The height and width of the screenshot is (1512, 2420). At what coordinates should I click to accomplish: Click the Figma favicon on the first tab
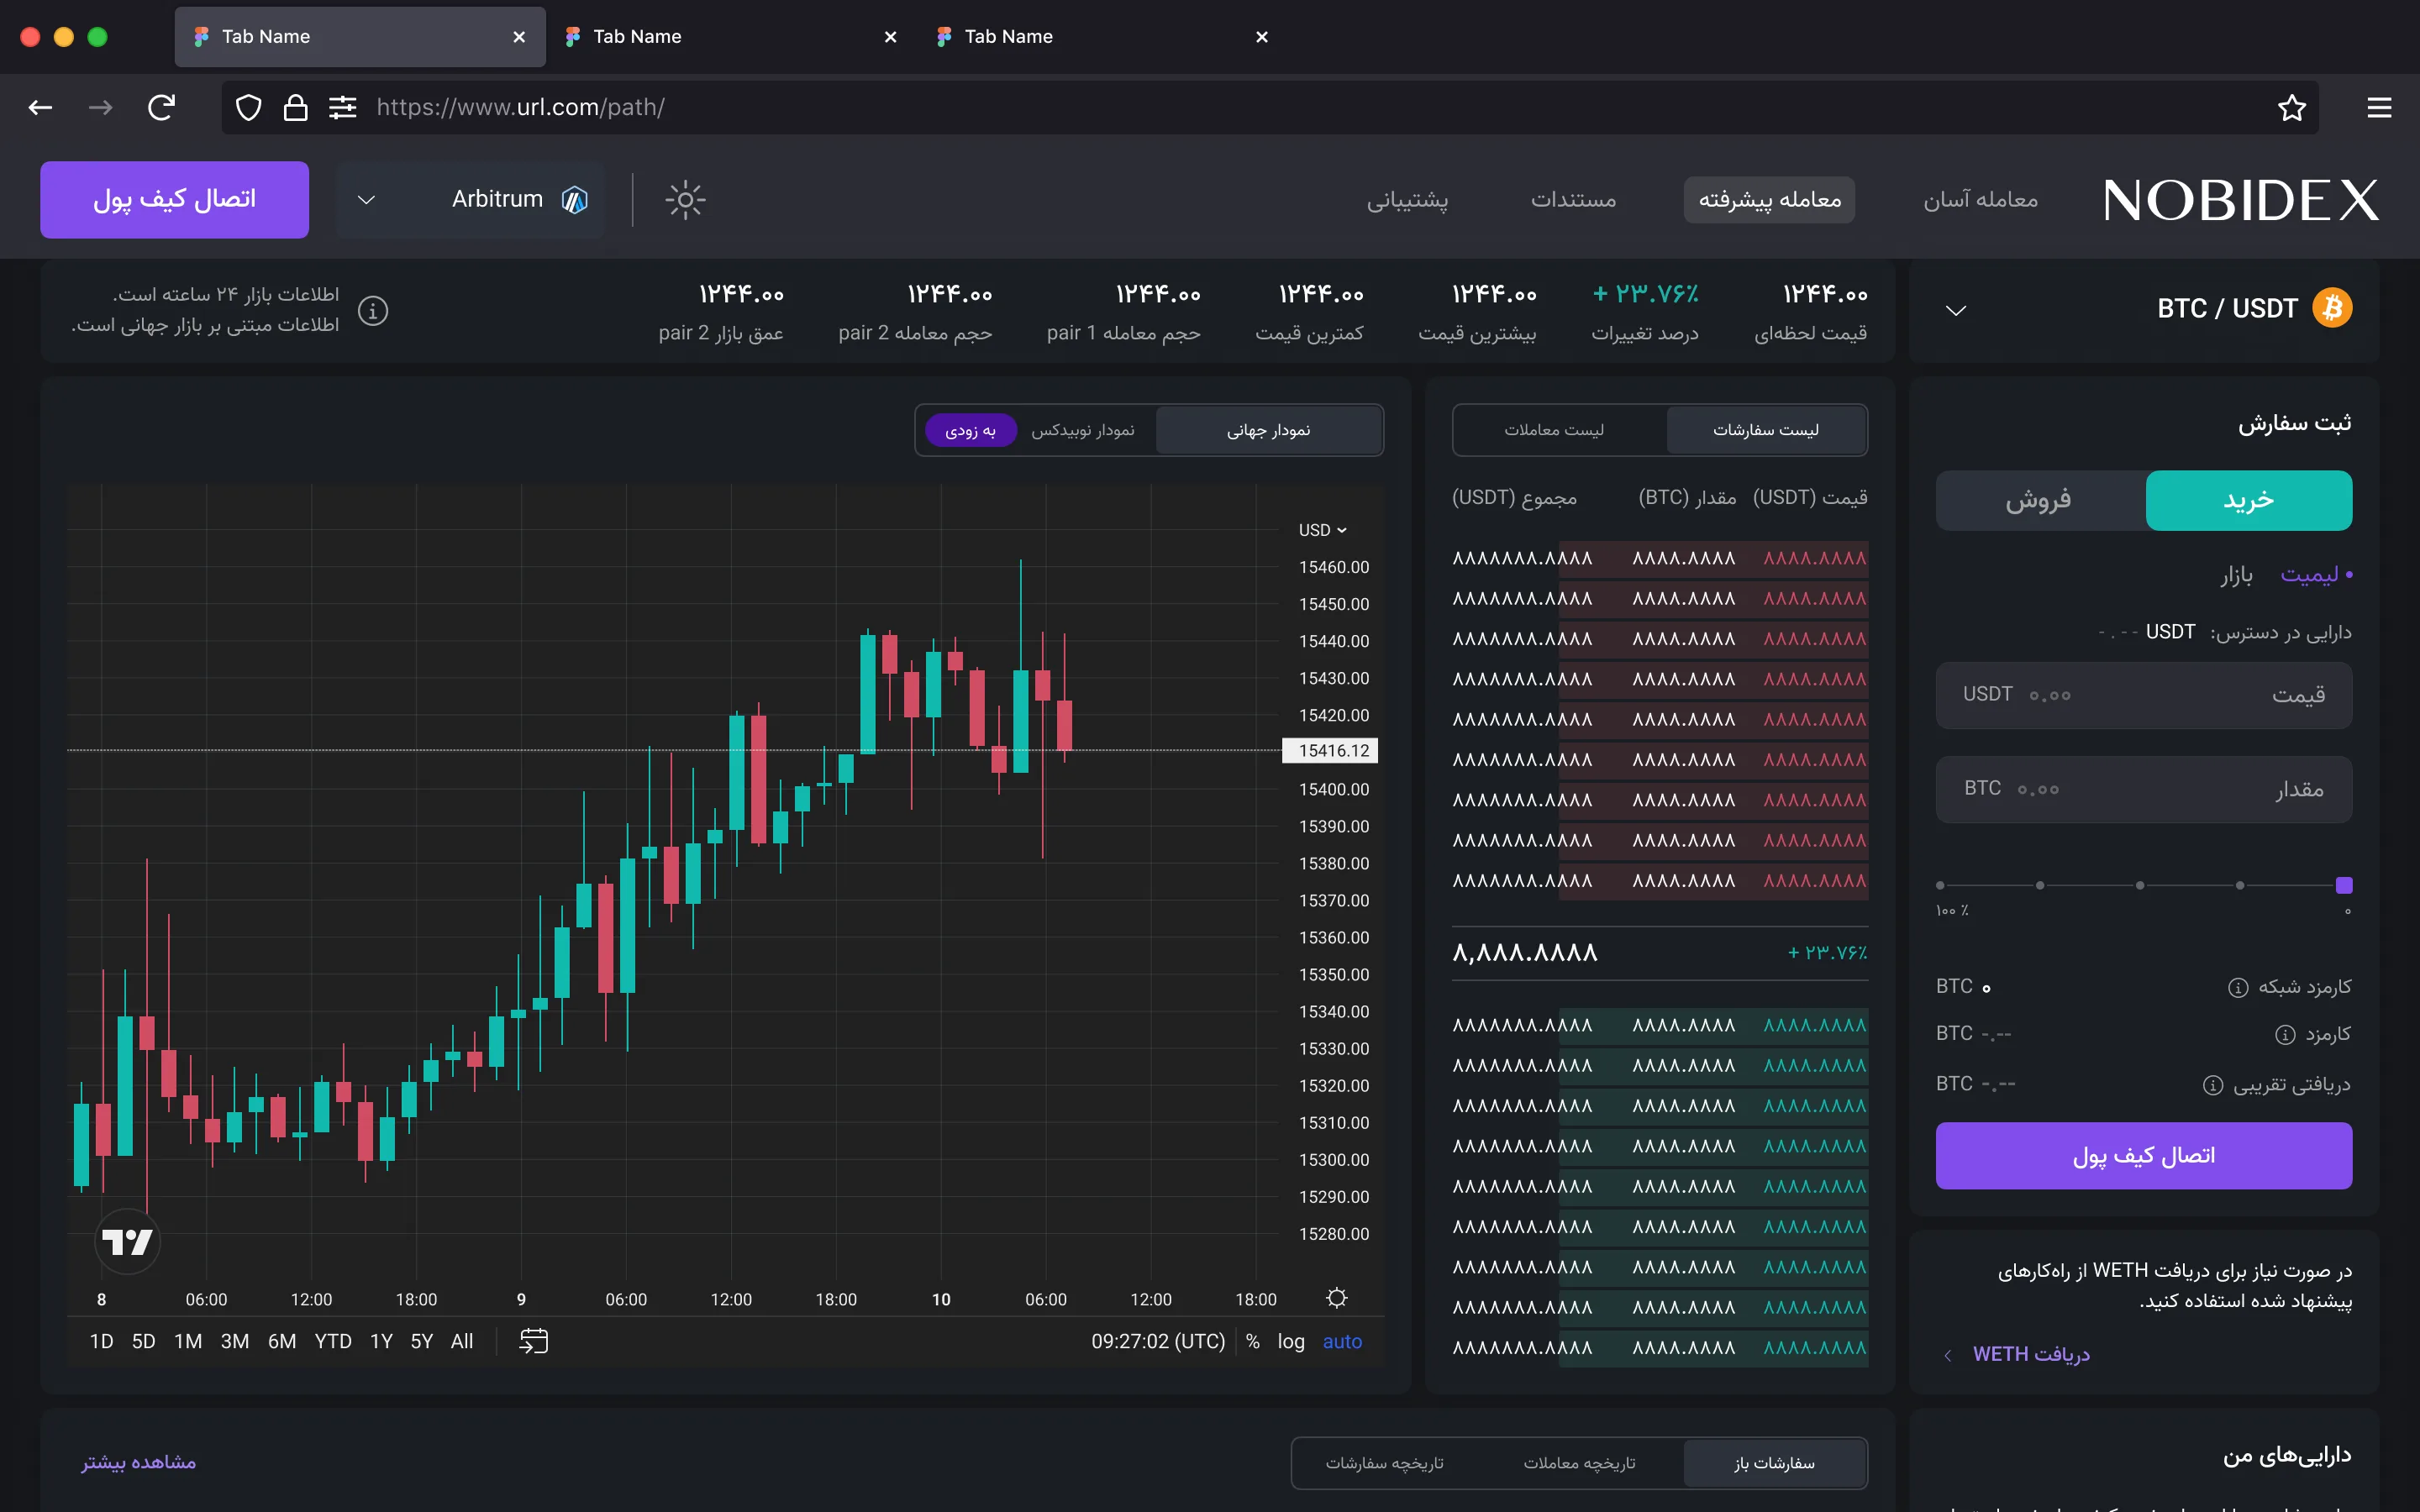point(201,37)
